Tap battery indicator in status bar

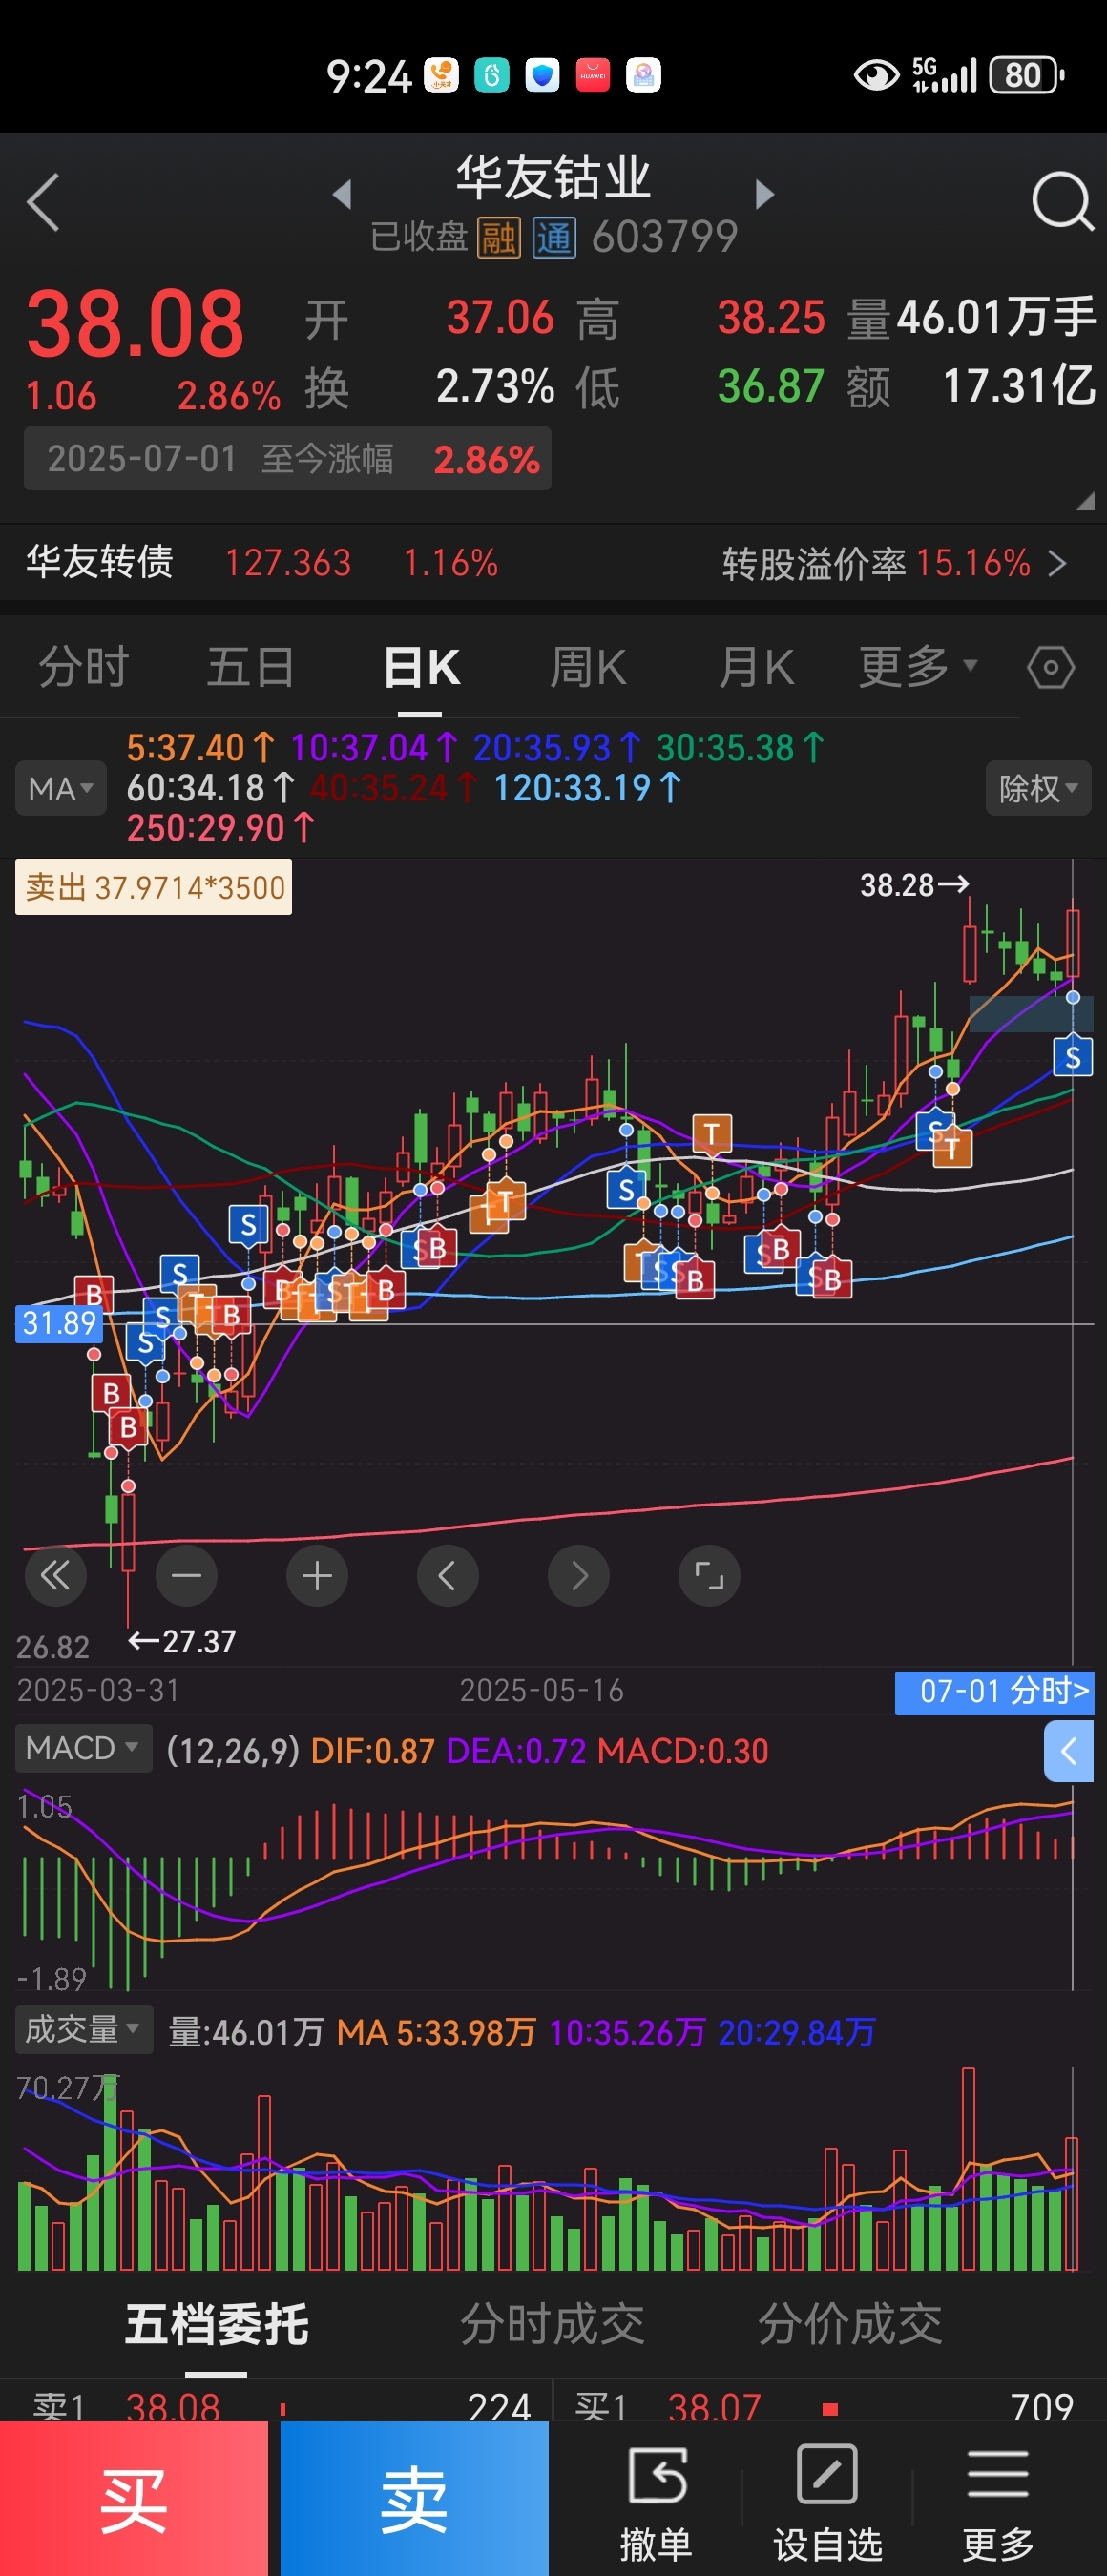click(x=1025, y=75)
